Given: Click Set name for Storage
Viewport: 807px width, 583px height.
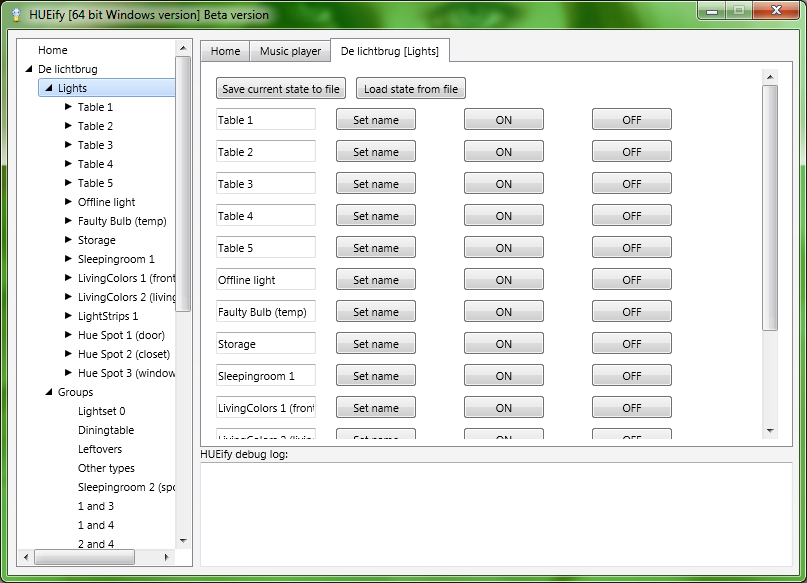Looking at the screenshot, I should coord(376,343).
